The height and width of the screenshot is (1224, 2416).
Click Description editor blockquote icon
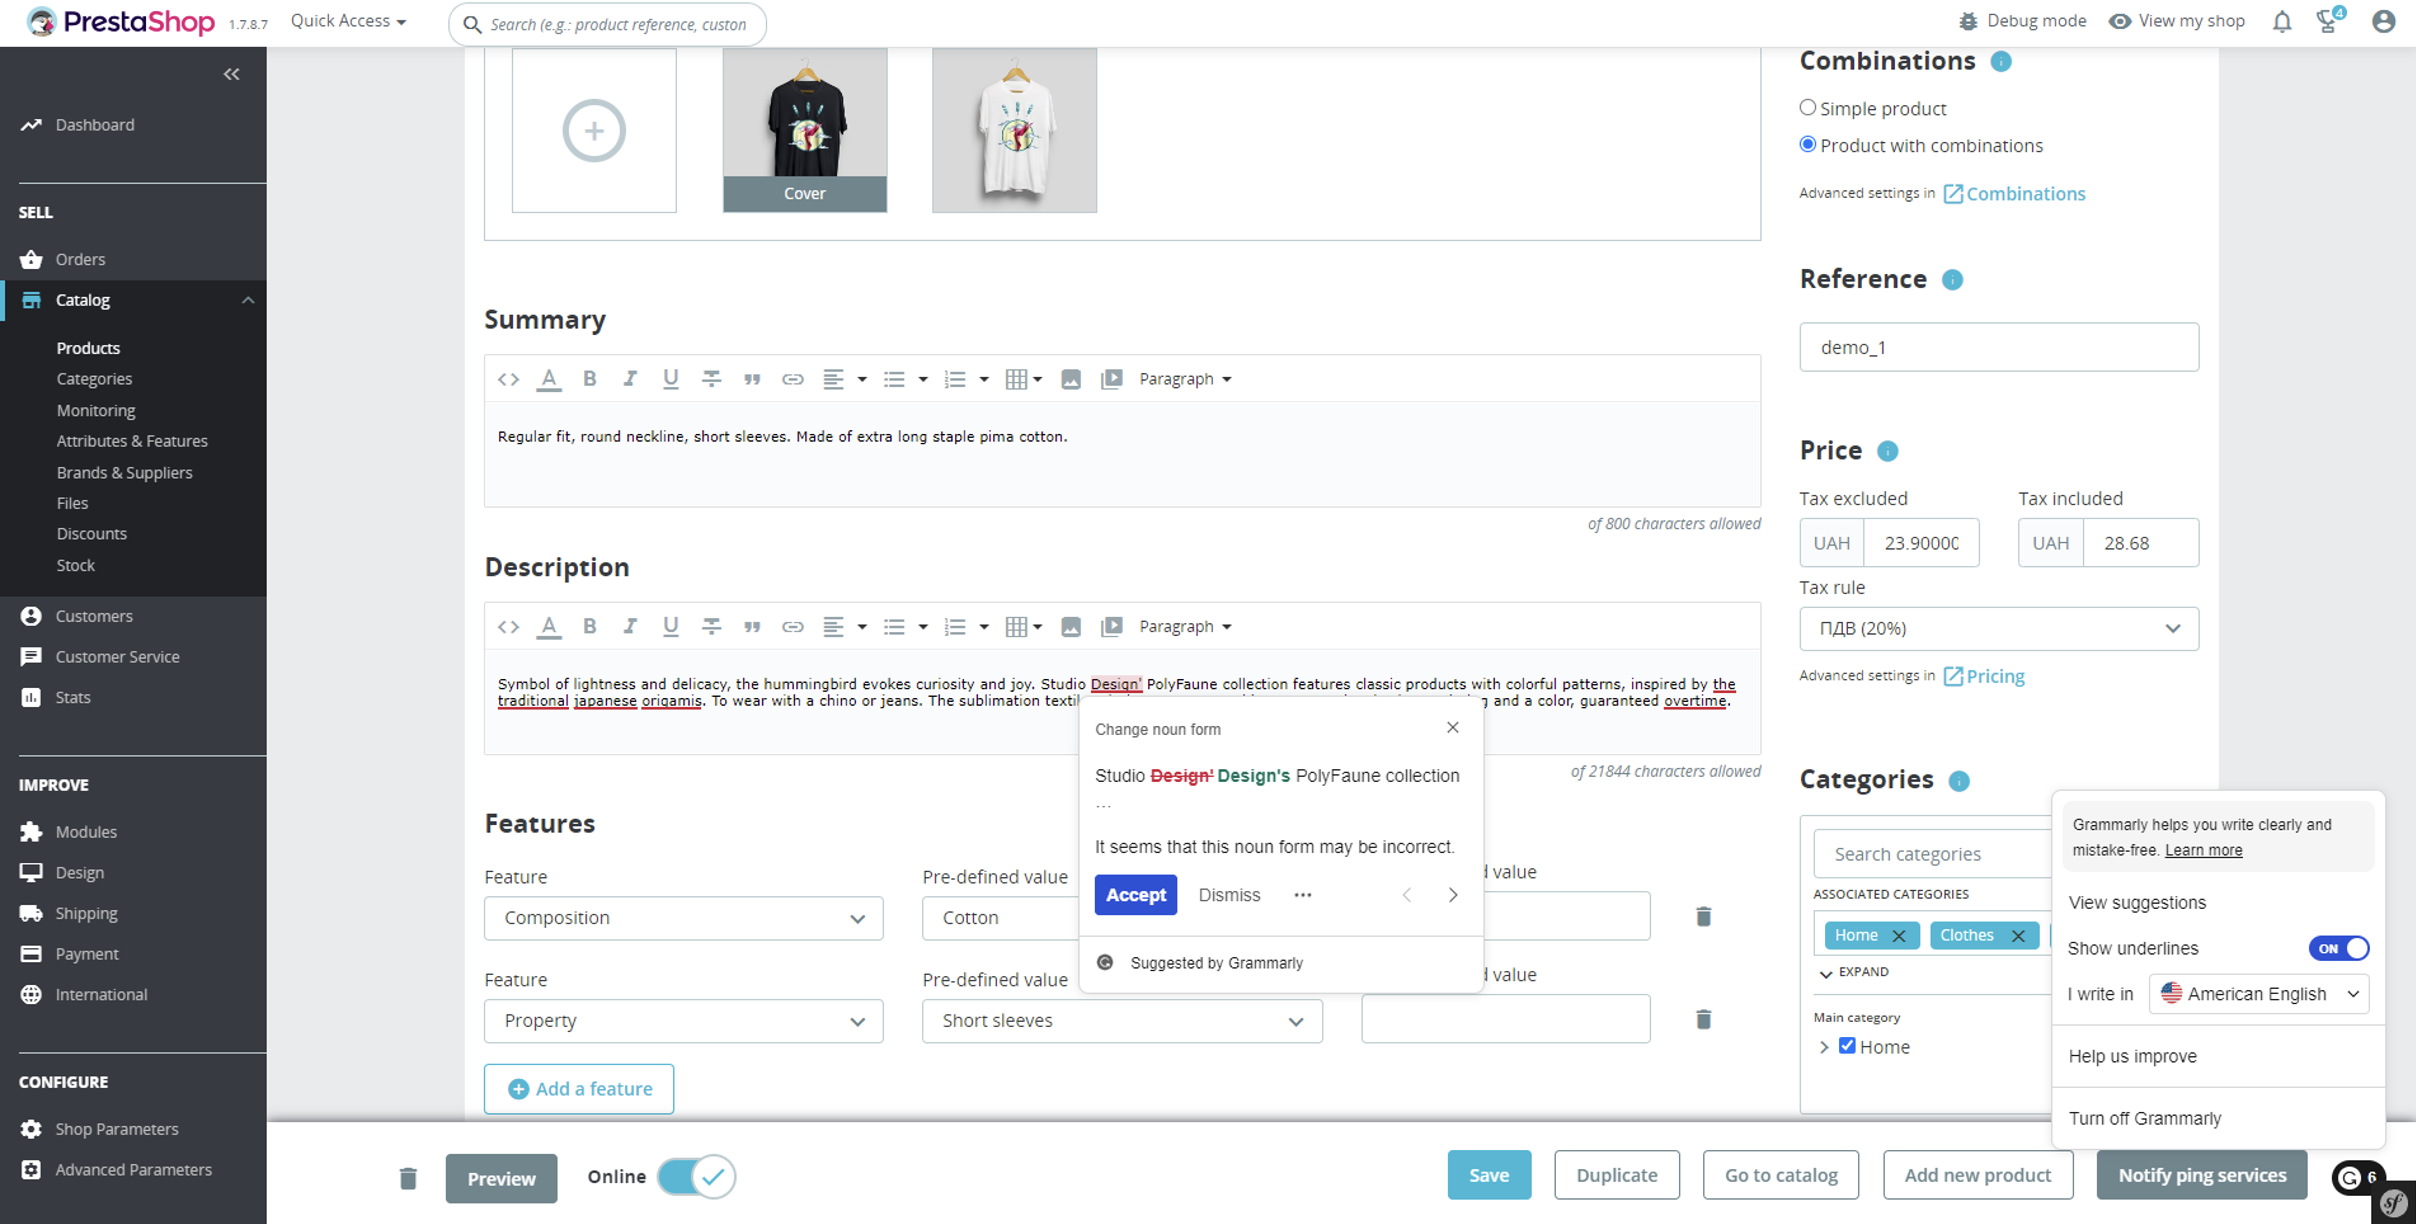click(x=752, y=627)
